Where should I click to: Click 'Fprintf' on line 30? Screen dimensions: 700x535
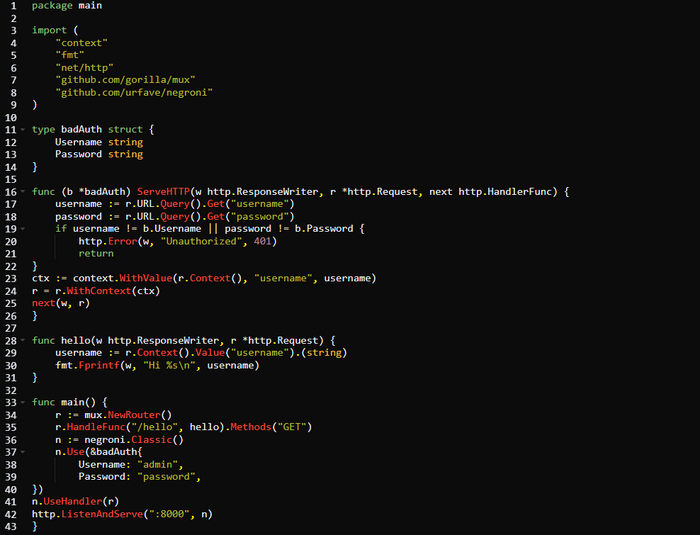click(99, 366)
